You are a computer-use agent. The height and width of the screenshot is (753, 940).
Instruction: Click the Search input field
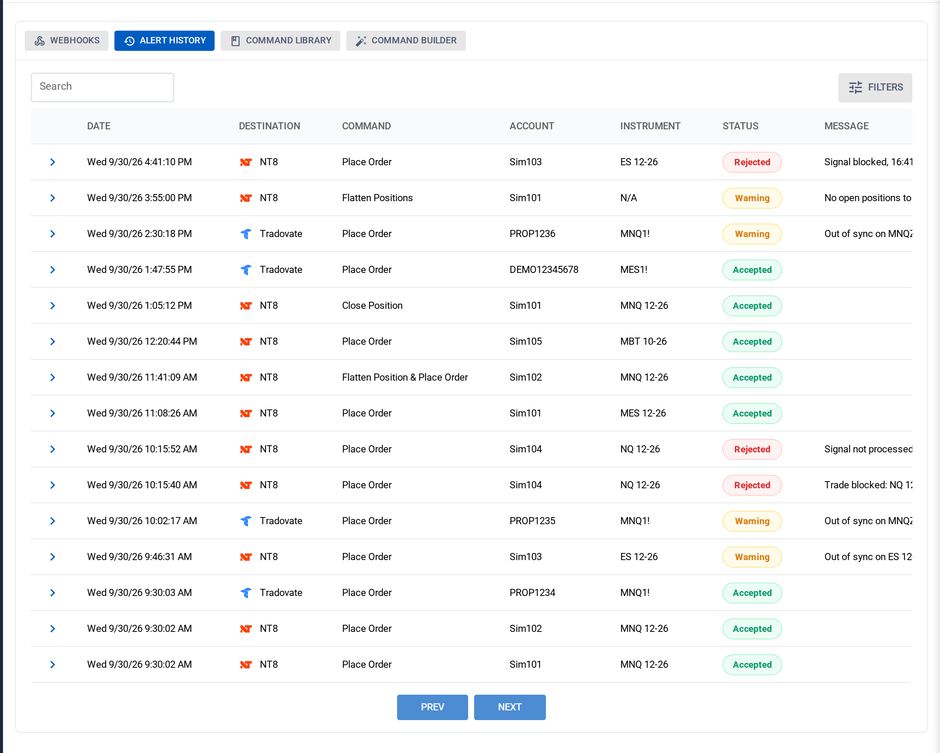coord(103,87)
